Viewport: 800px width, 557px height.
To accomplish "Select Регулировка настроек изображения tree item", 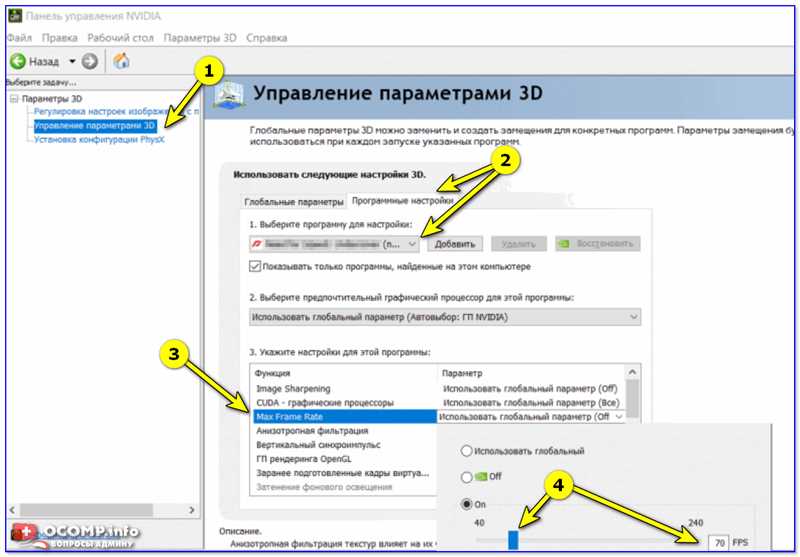I will coord(116,111).
